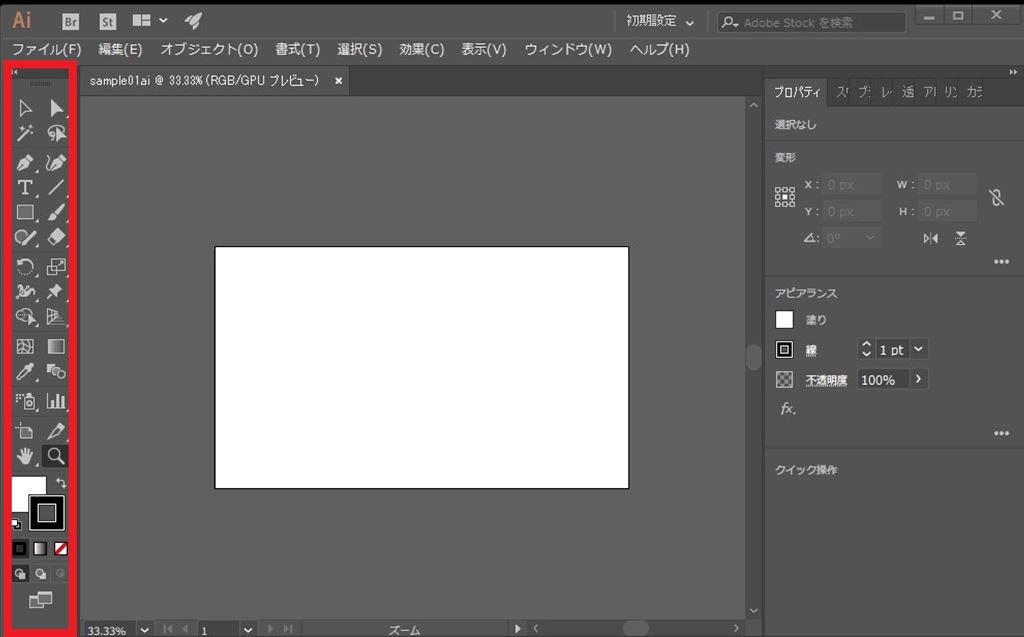This screenshot has width=1024, height=637.
Task: Click the 塗り fill color swatch
Action: 785,320
